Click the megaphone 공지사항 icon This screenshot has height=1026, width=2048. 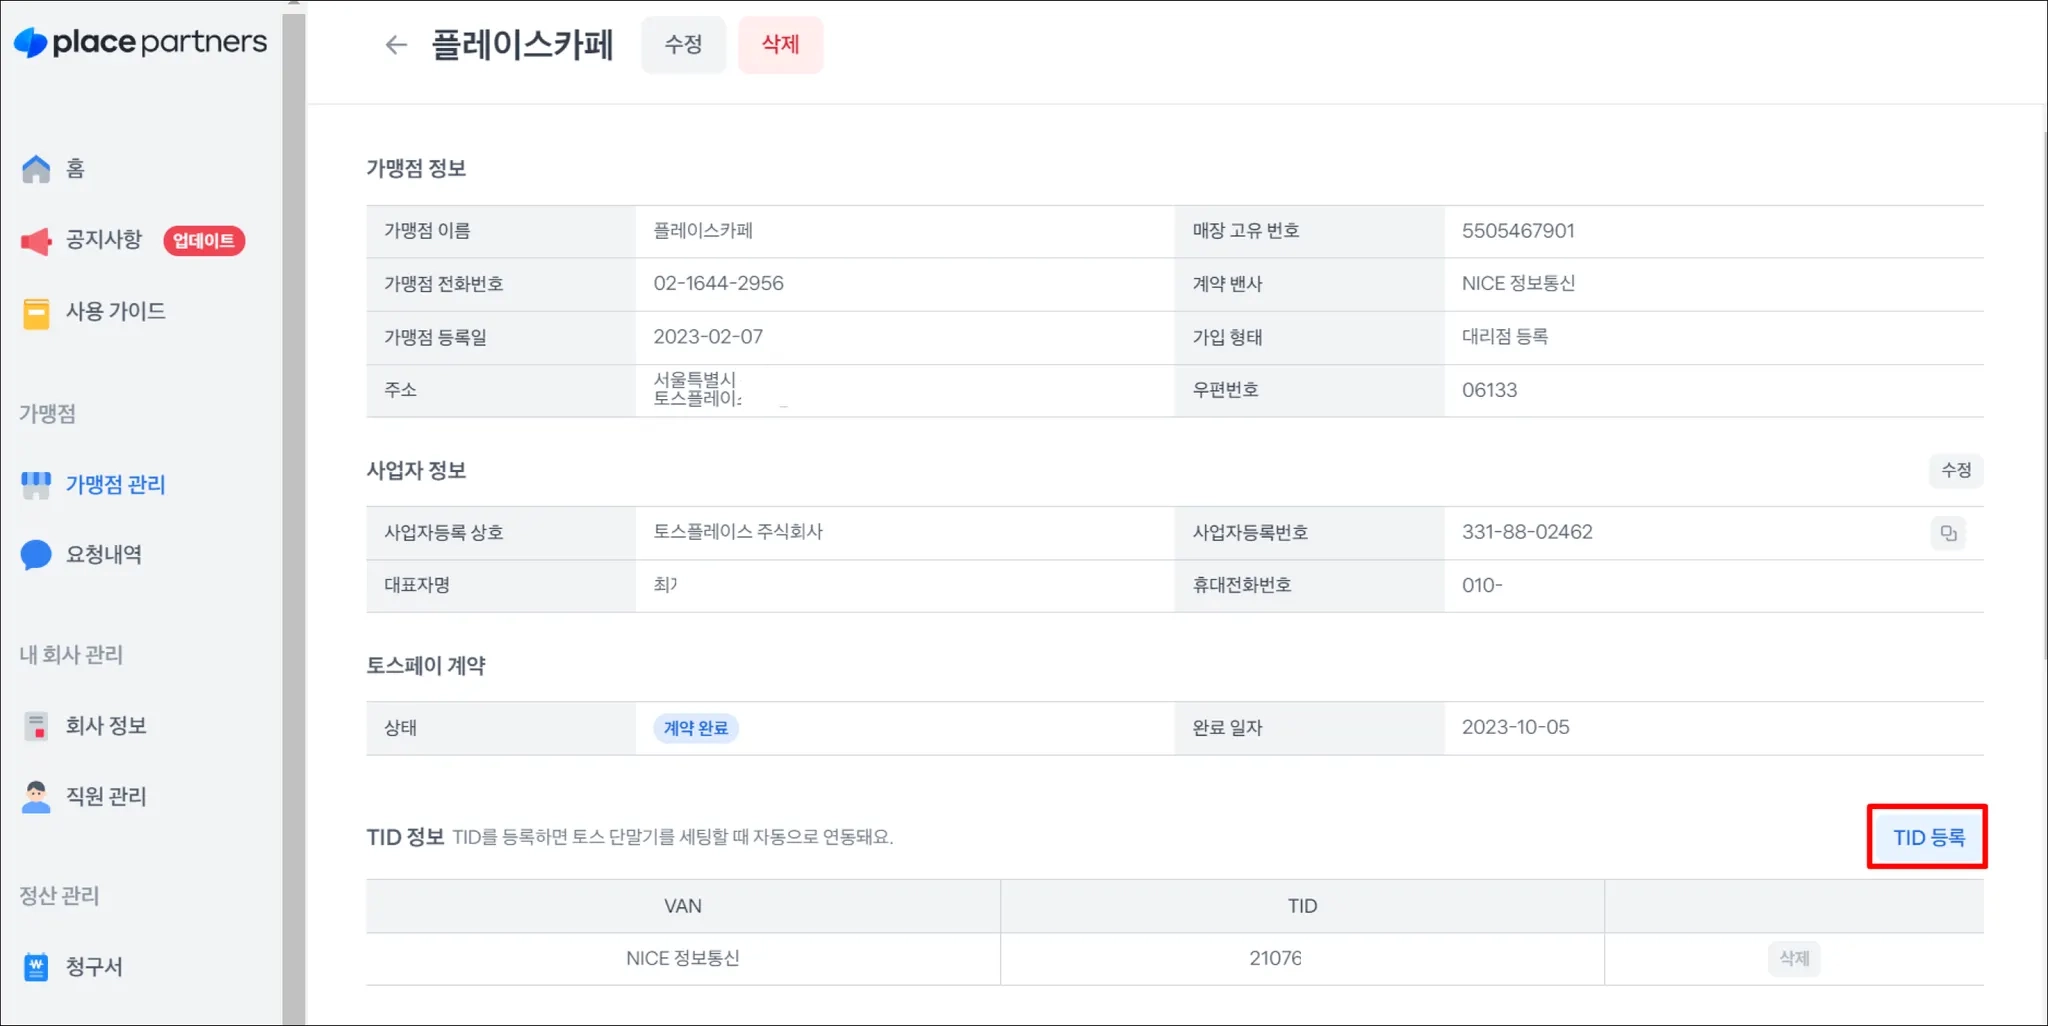tap(36, 241)
